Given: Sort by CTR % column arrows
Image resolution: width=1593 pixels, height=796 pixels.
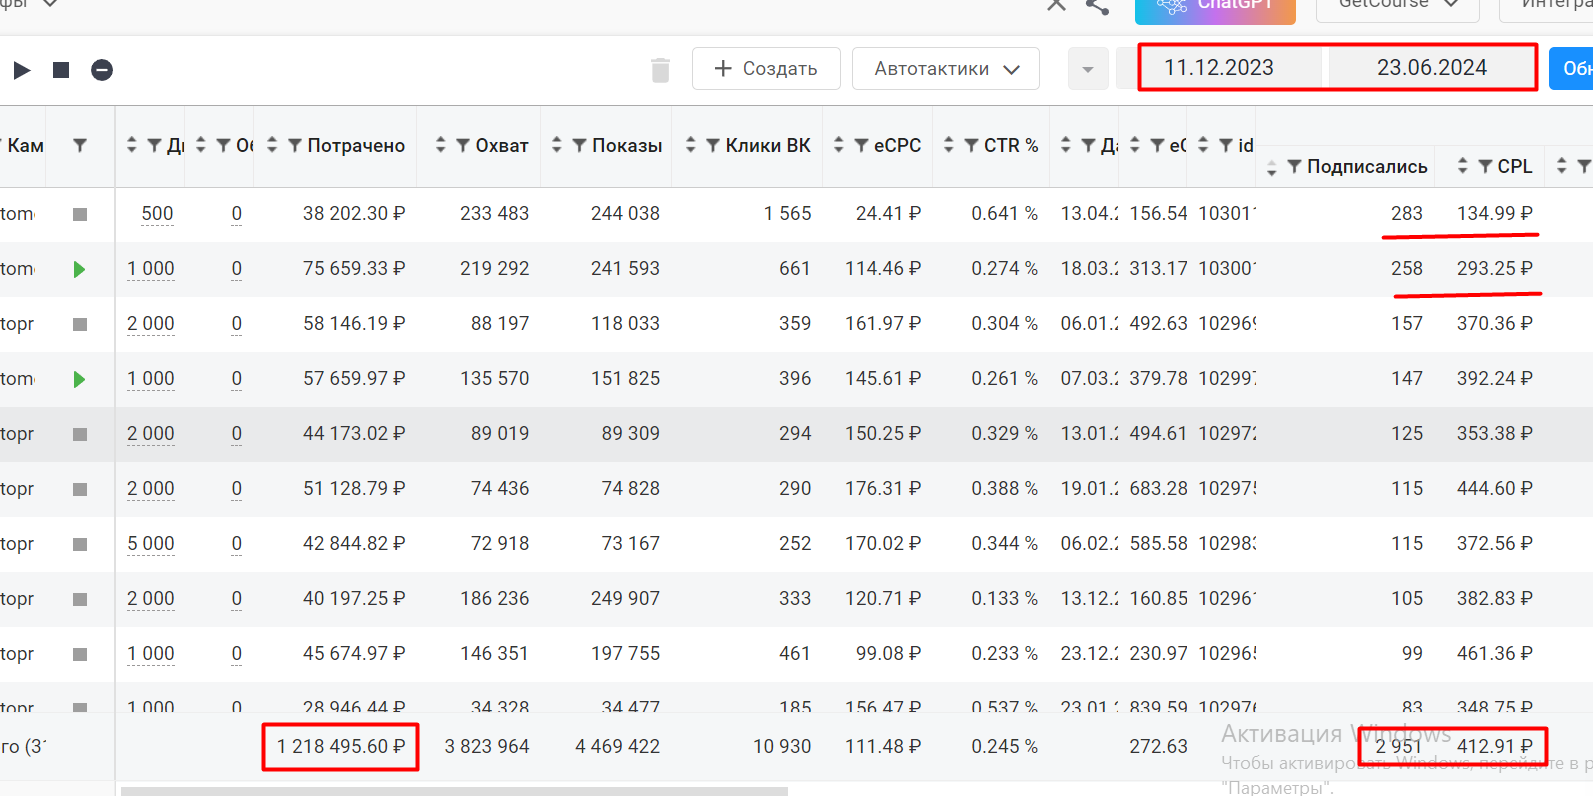Looking at the screenshot, I should [x=948, y=146].
